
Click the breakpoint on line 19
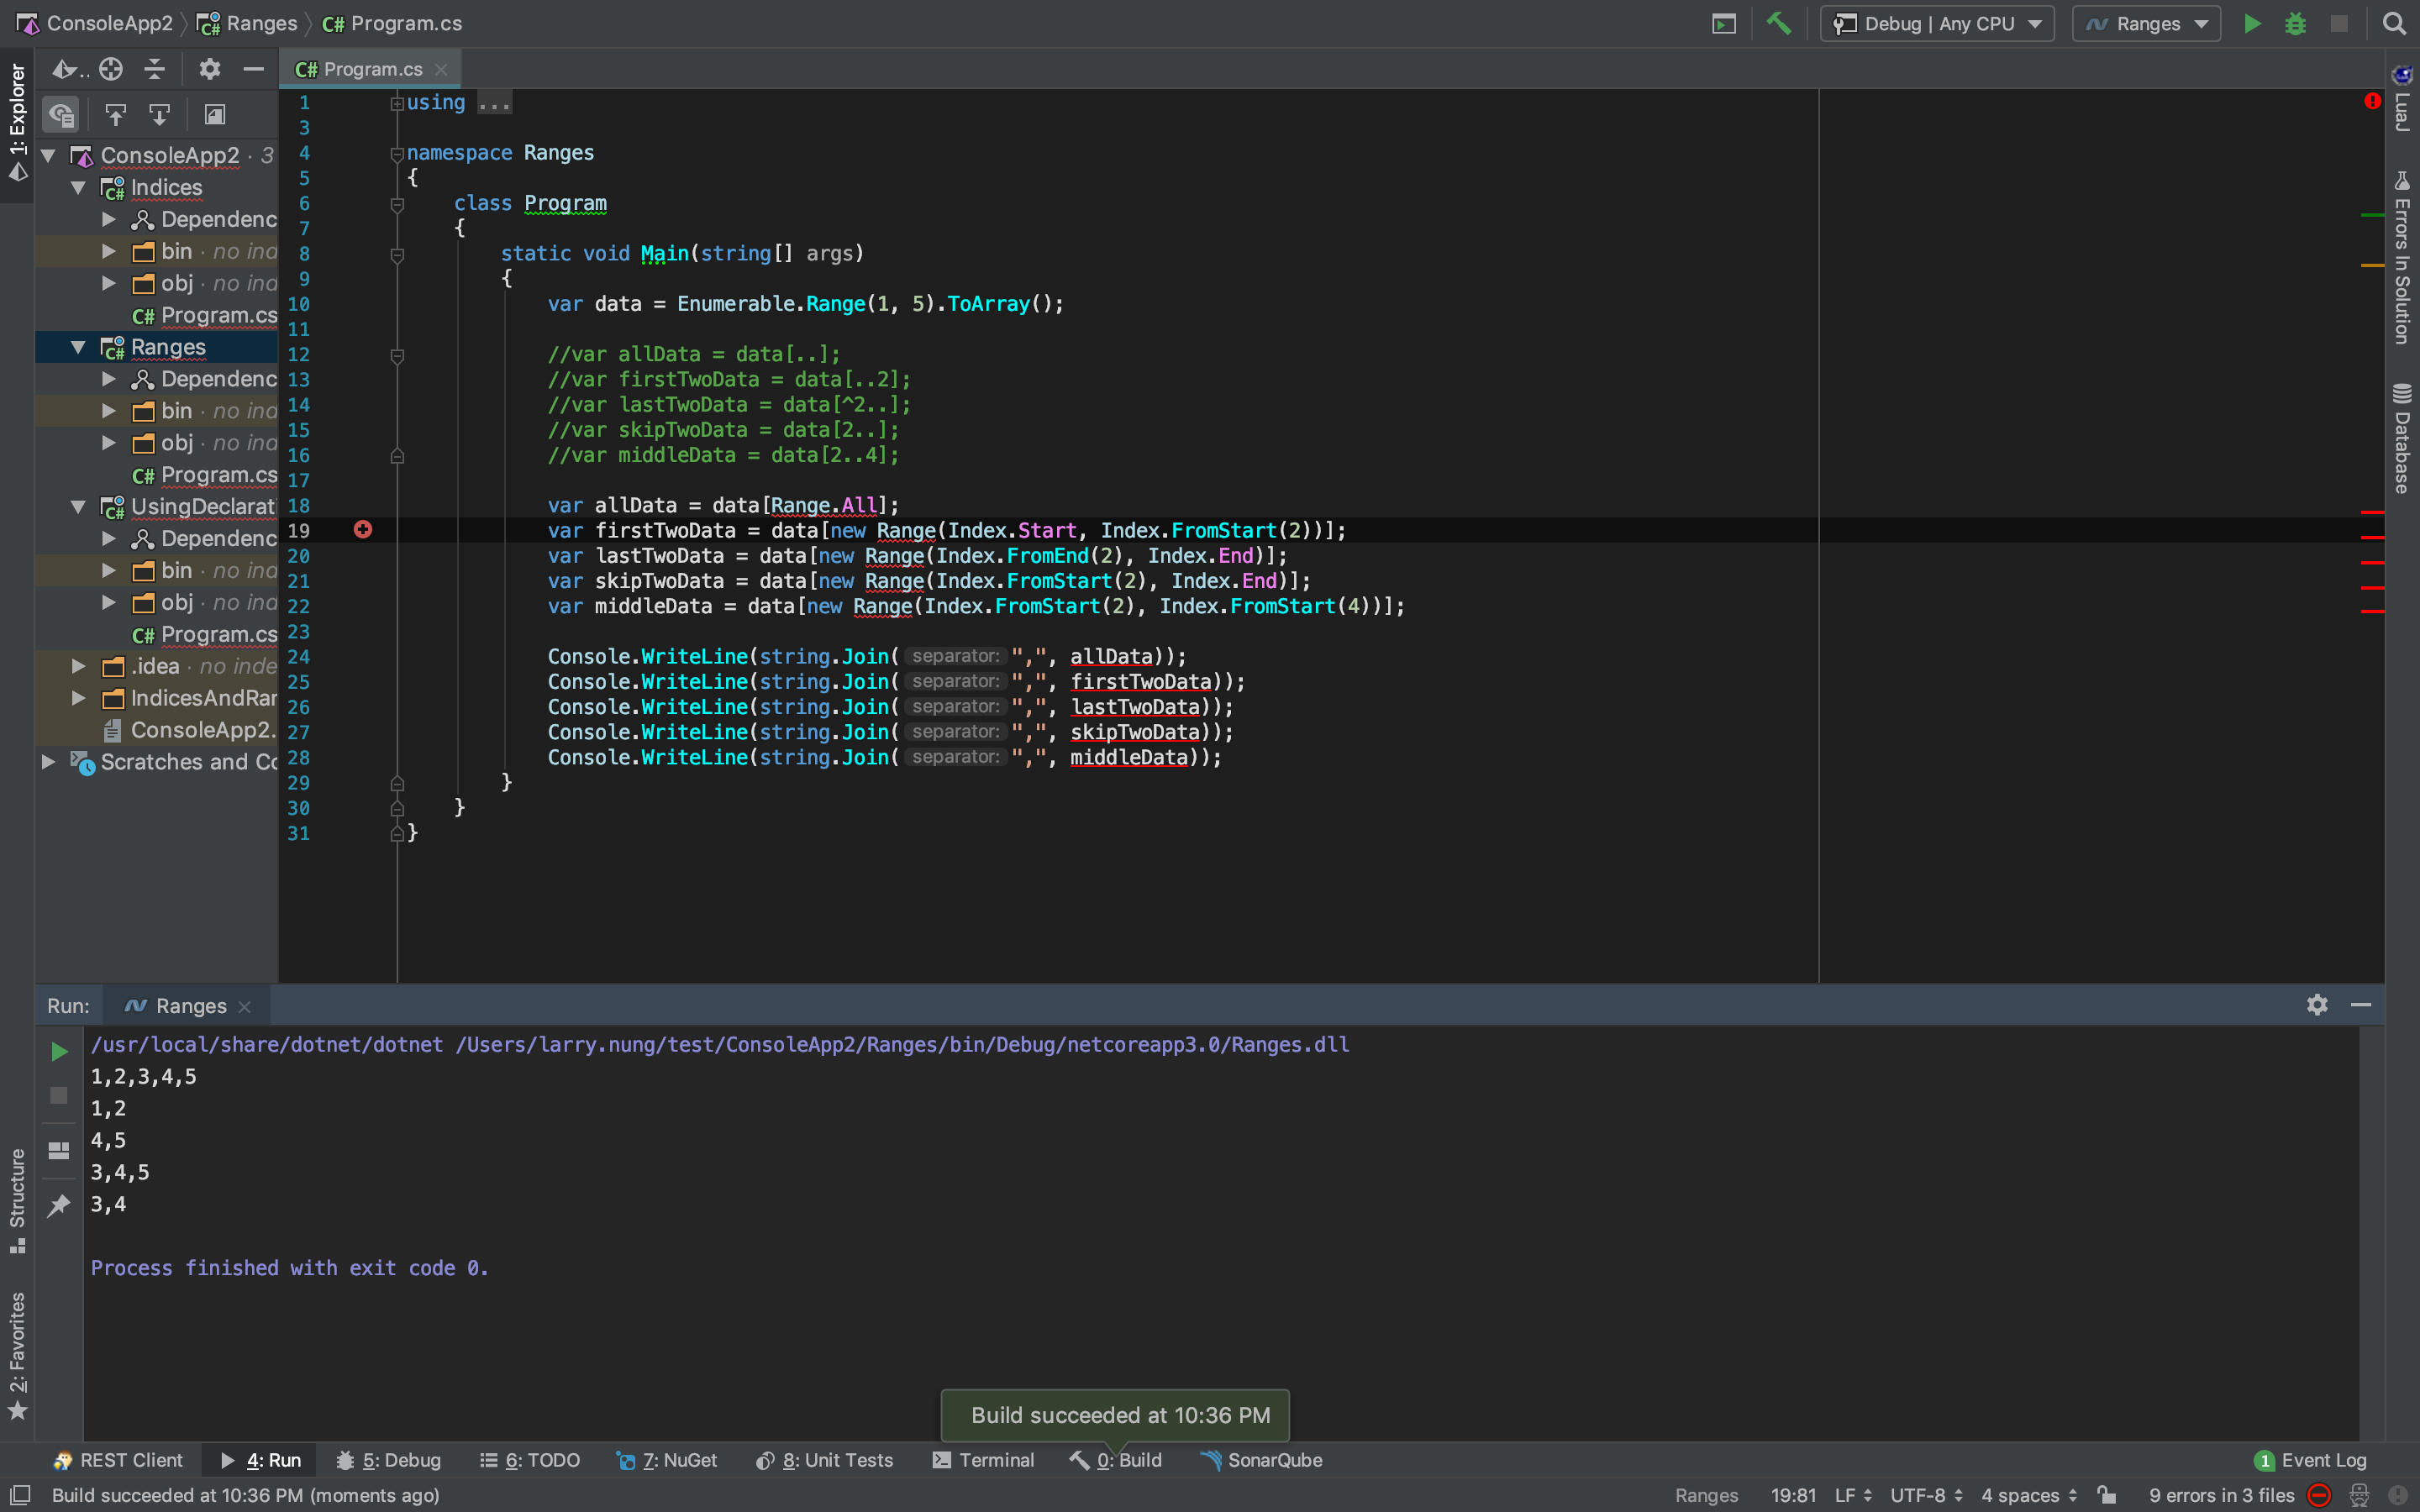point(363,529)
